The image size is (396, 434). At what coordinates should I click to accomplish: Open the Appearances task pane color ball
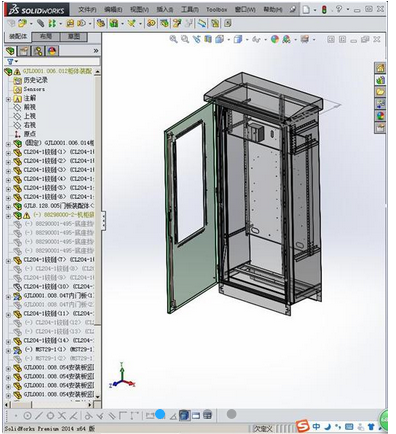380,116
